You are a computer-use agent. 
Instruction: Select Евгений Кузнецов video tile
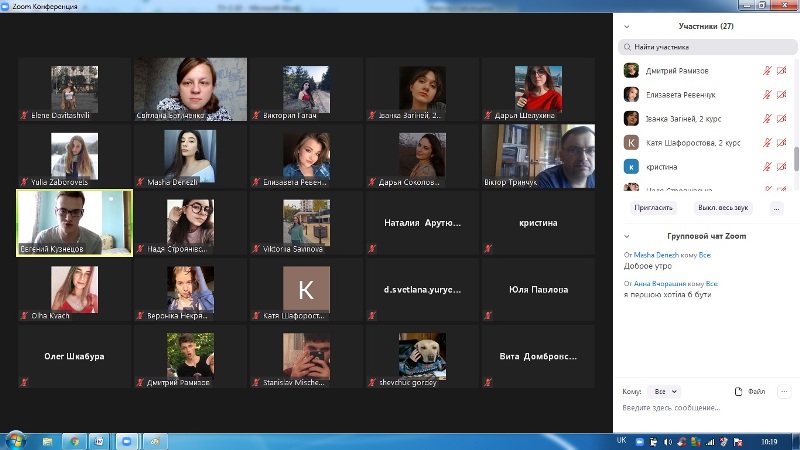click(74, 223)
